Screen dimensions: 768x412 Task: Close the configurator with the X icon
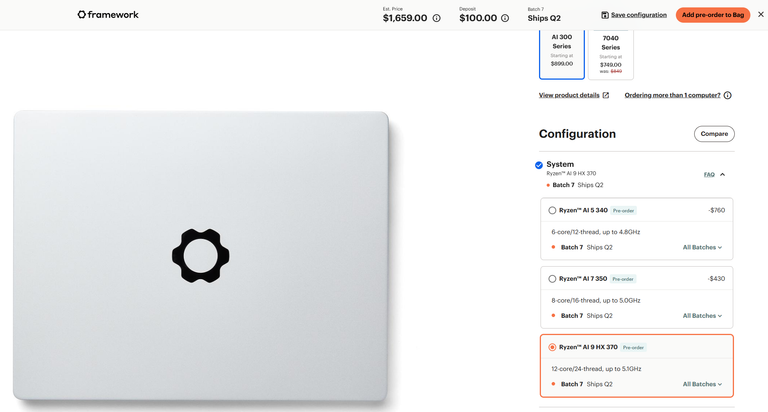761,15
